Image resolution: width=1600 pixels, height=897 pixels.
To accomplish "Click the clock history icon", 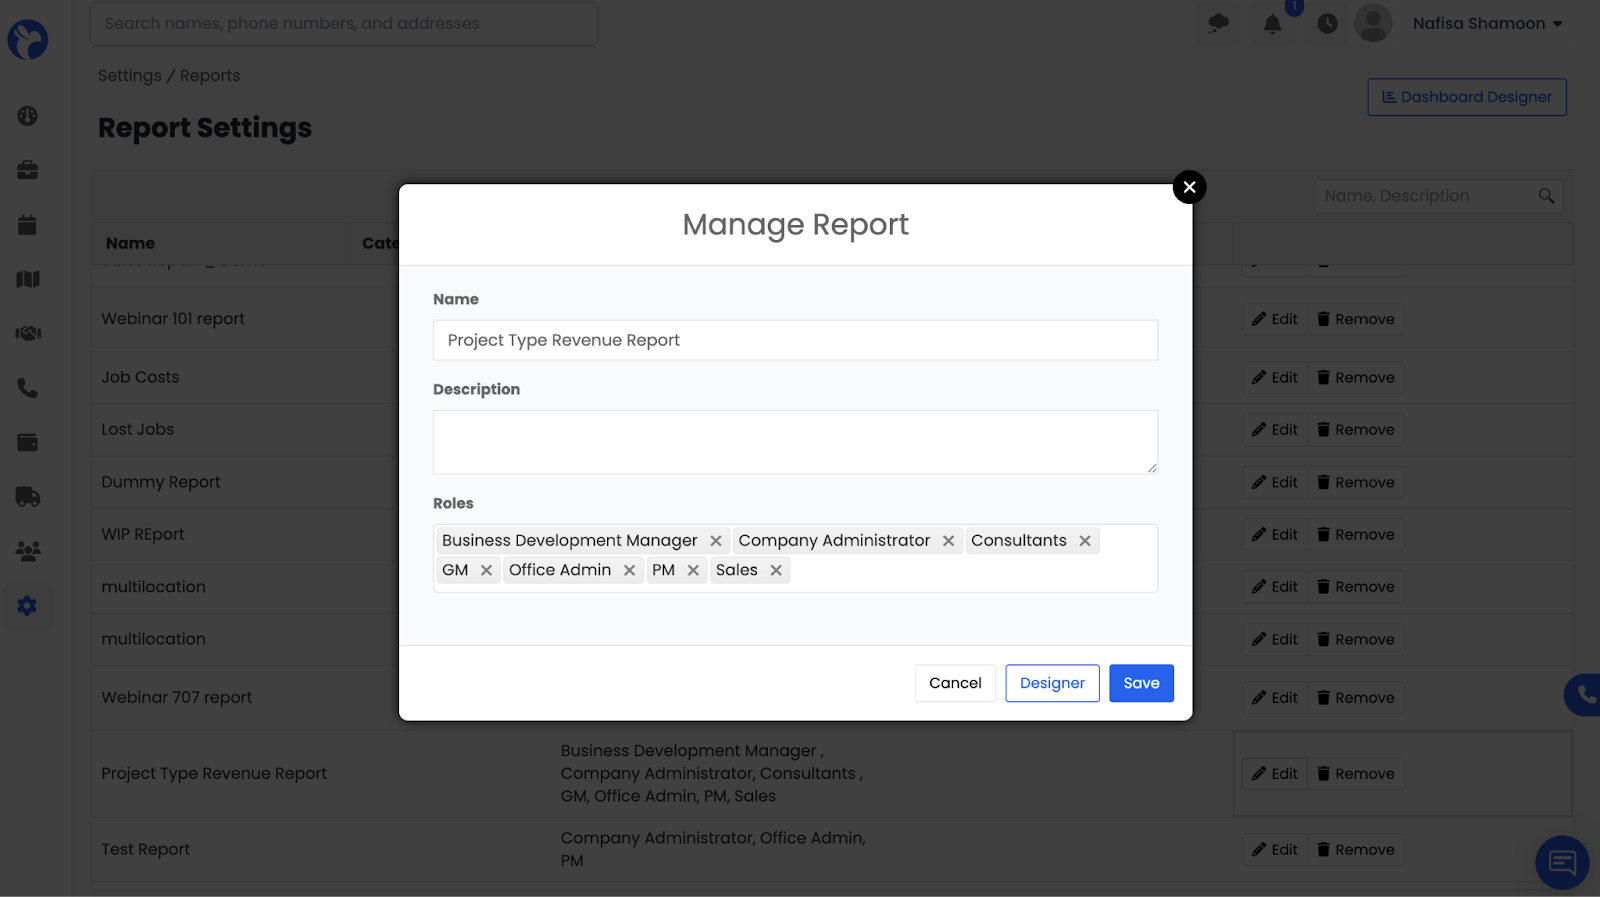I will pos(1327,24).
